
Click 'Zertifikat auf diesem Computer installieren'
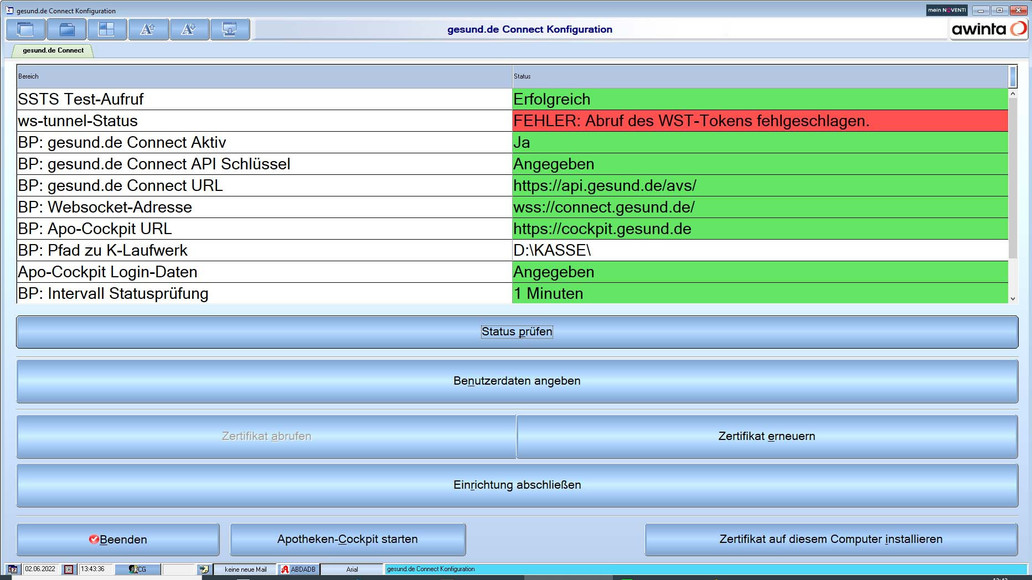(831, 540)
